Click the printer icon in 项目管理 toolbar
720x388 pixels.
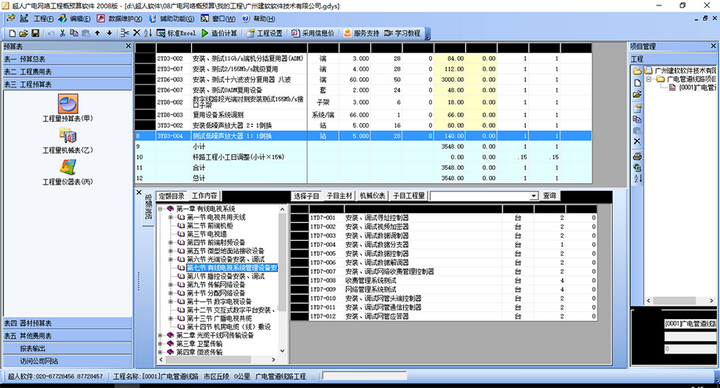(x=637, y=156)
